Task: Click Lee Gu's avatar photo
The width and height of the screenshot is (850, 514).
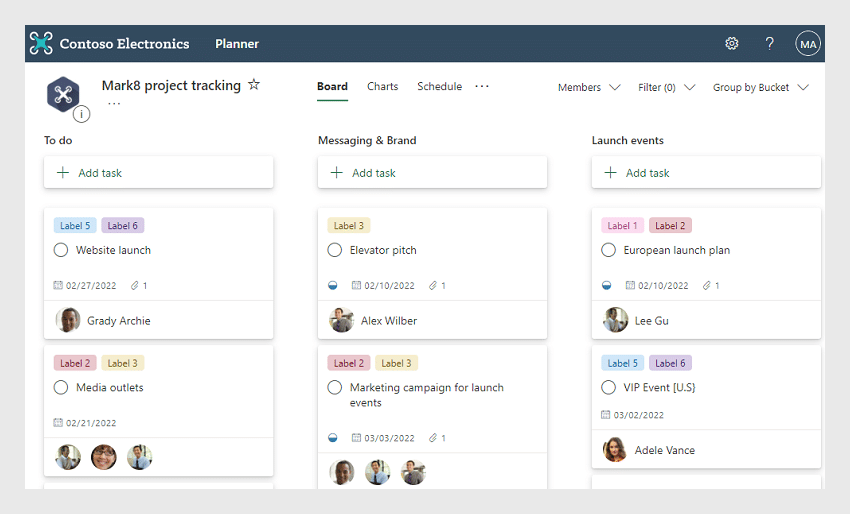Action: (x=615, y=320)
